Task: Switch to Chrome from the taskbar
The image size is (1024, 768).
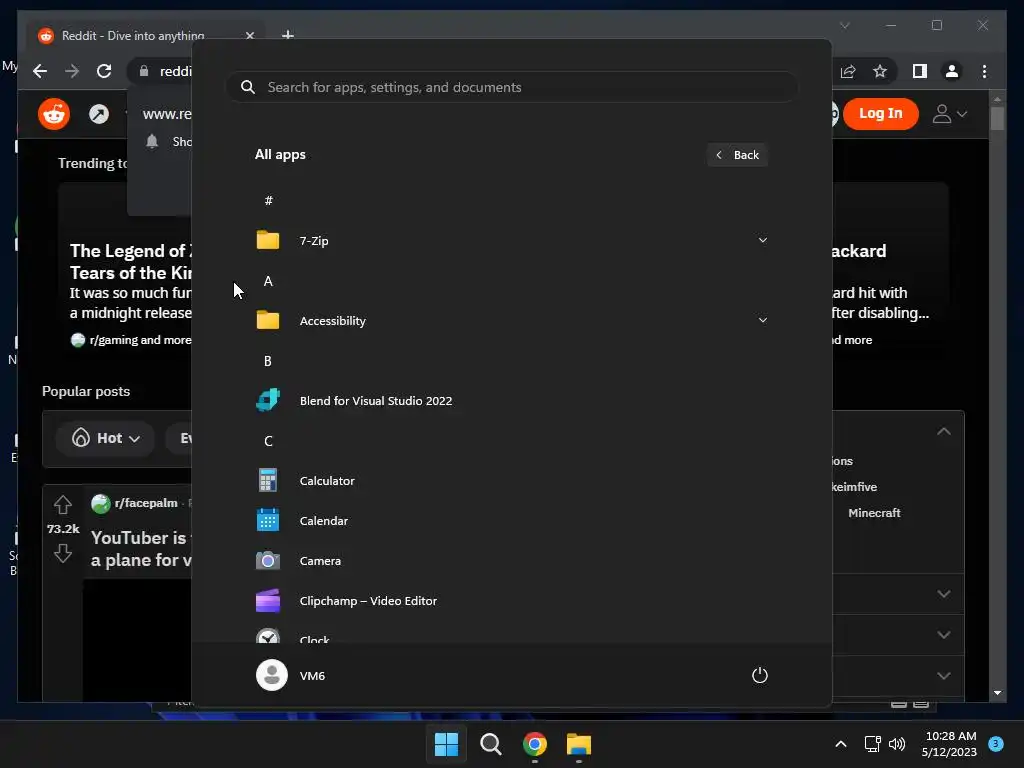Action: tap(534, 744)
